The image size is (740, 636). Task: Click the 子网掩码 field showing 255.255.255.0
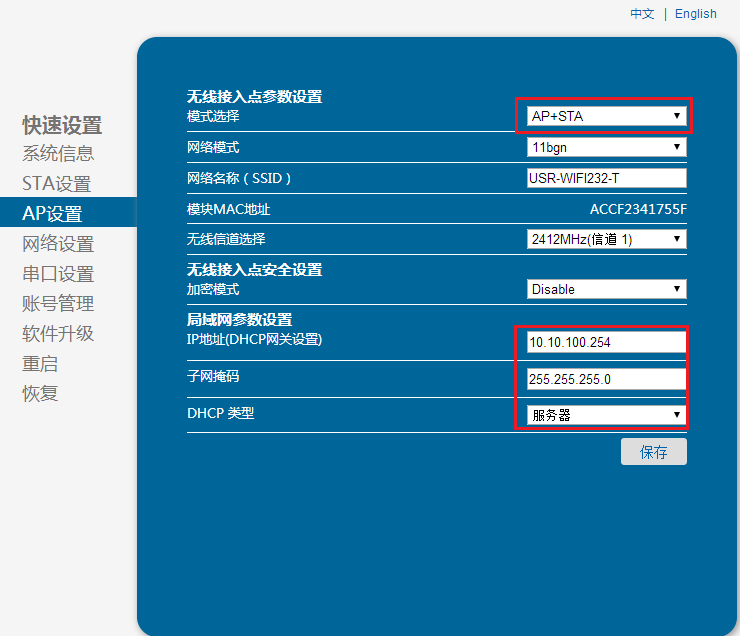pos(606,379)
